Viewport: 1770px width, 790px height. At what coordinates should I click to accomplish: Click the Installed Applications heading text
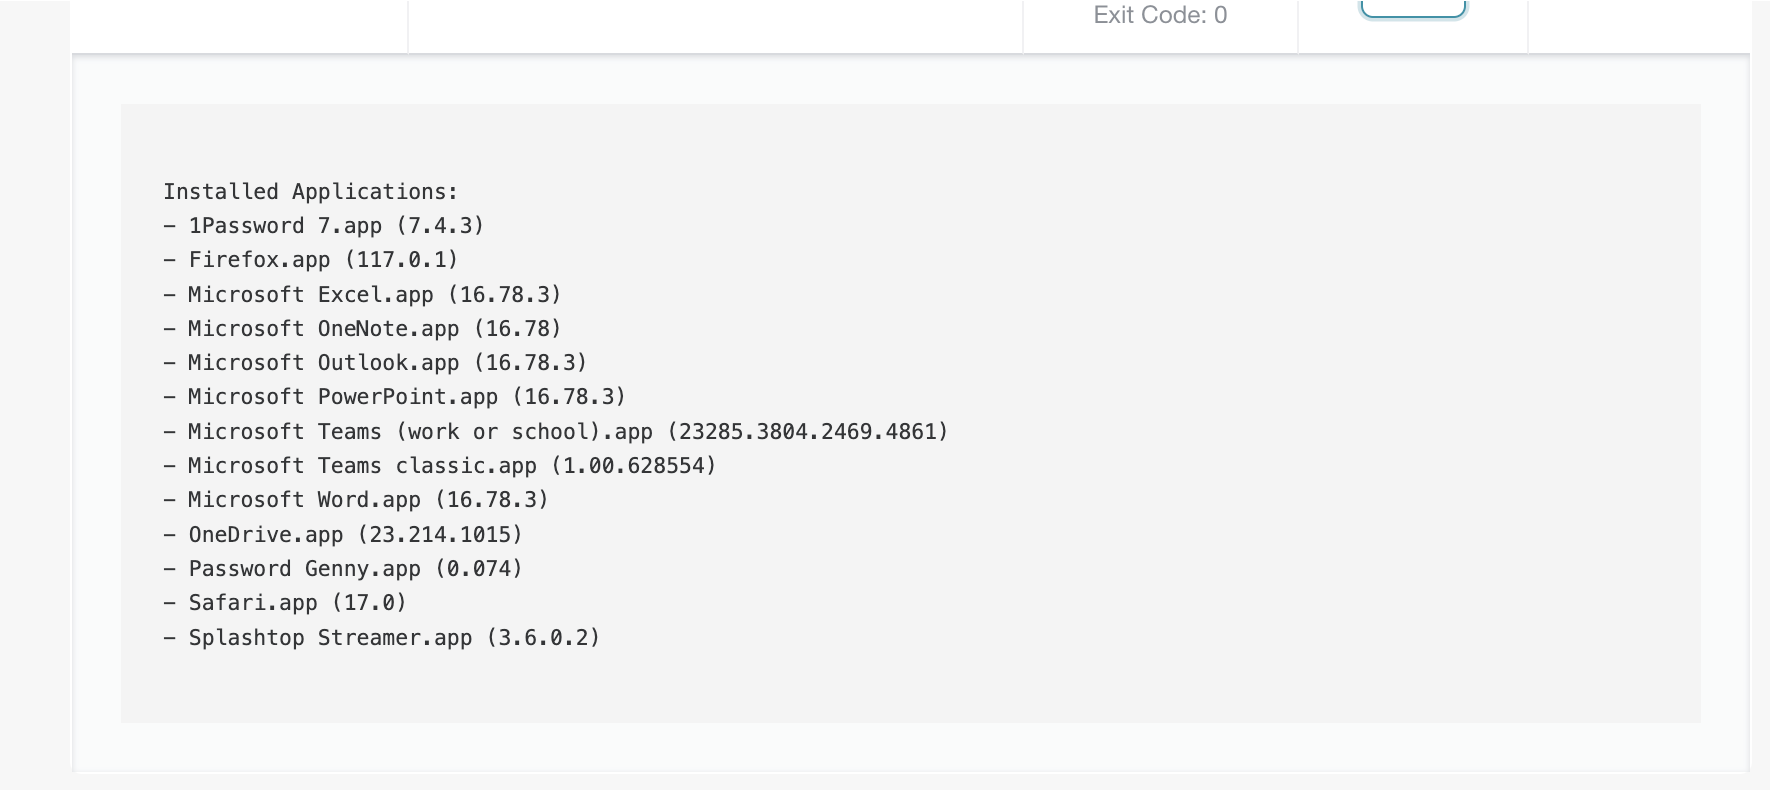(x=310, y=192)
